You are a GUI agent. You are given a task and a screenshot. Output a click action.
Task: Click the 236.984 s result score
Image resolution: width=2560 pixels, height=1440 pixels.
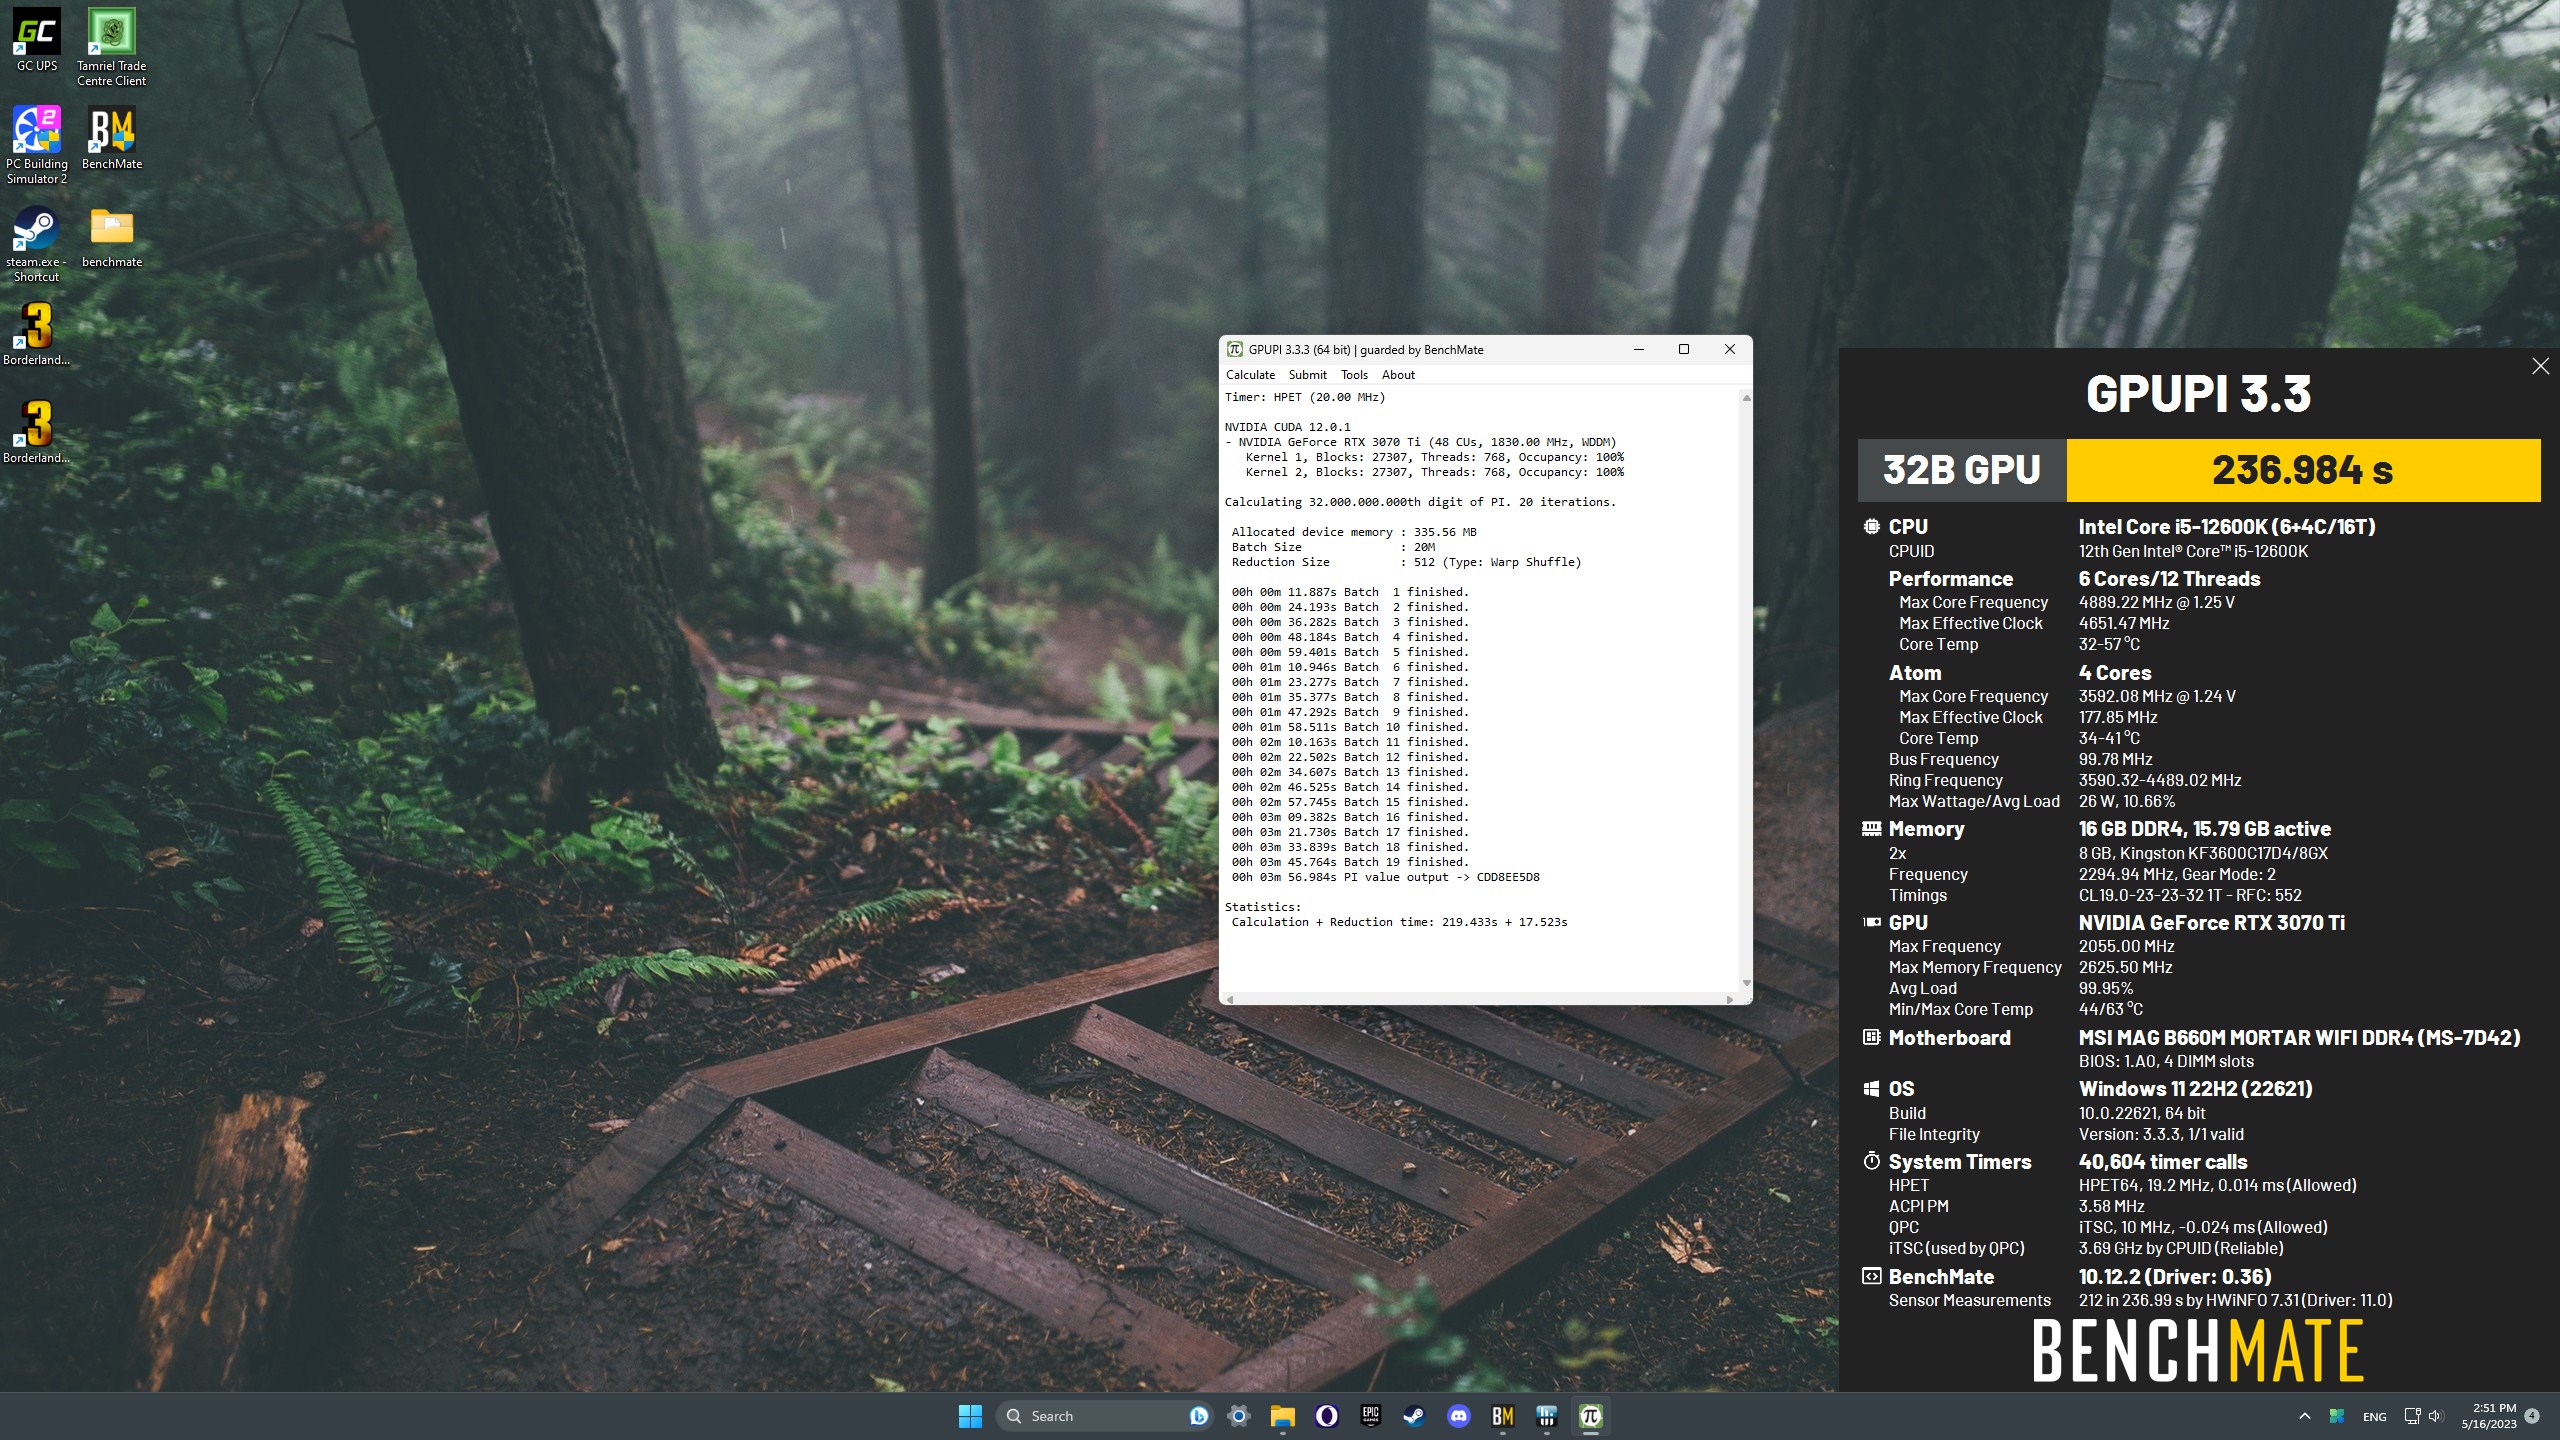[x=2303, y=470]
